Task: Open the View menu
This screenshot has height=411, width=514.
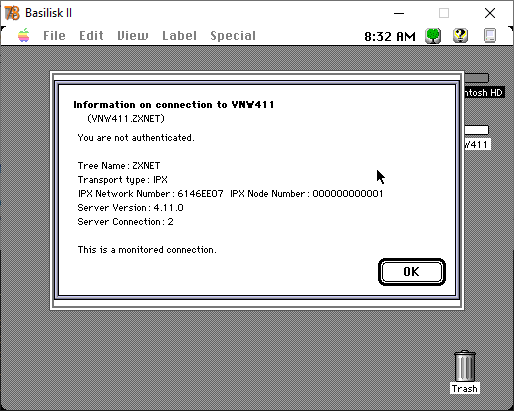Action: click(x=133, y=36)
